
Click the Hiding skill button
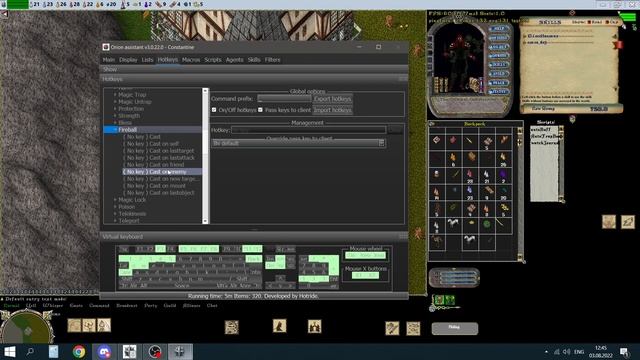tap(455, 328)
